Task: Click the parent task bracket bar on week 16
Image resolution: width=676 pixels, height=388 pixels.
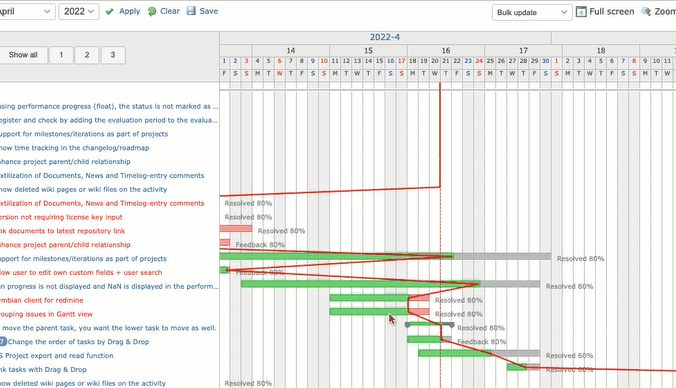Action: [430, 324]
